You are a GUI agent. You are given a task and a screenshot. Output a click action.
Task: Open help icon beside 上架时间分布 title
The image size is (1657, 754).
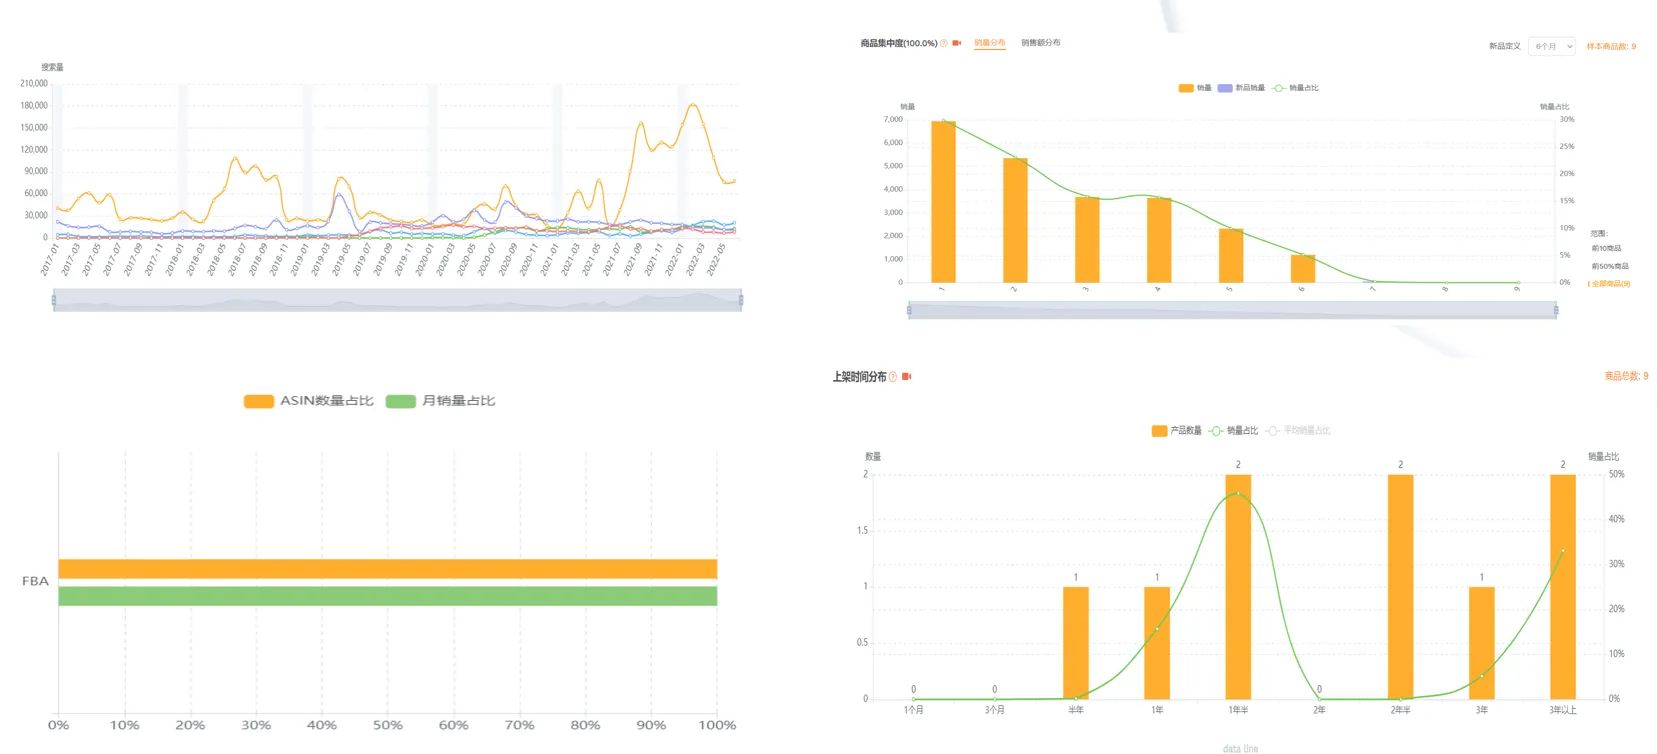[893, 377]
